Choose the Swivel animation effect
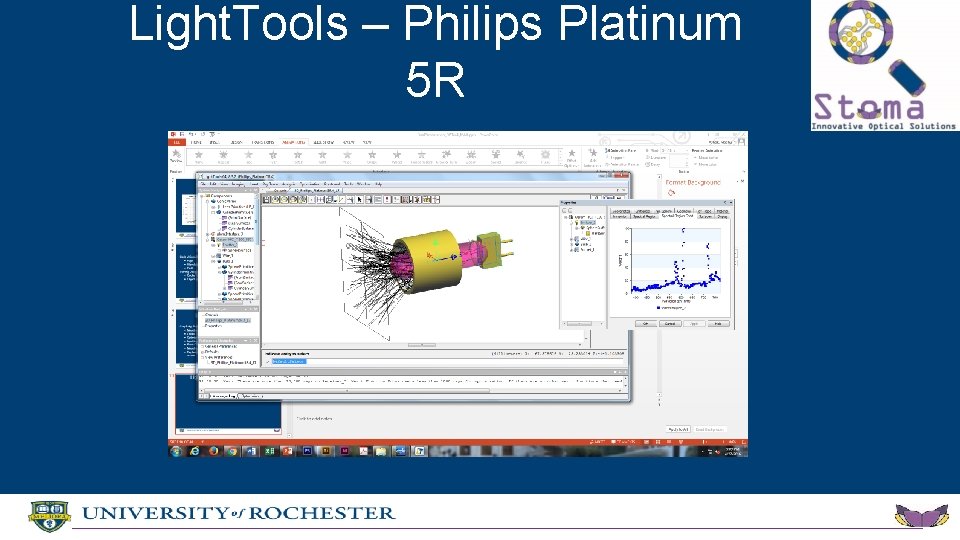The width and height of the screenshot is (960, 540). coord(495,156)
